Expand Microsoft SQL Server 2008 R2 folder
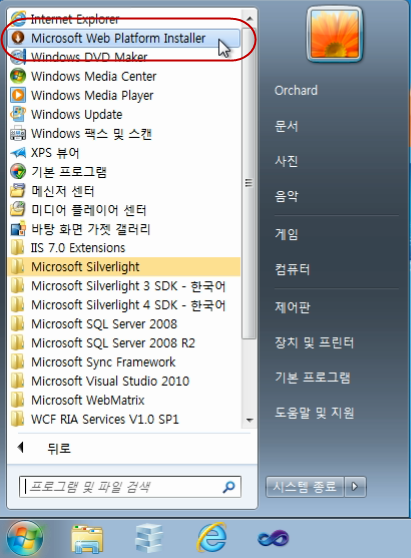 [123, 343]
